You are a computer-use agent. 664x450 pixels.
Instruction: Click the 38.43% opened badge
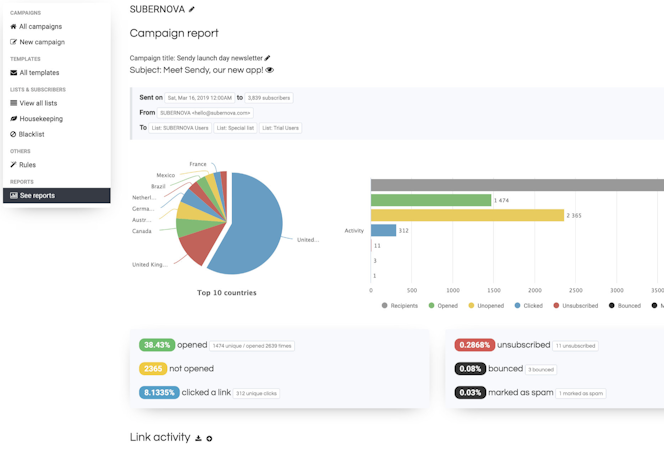[x=157, y=345]
